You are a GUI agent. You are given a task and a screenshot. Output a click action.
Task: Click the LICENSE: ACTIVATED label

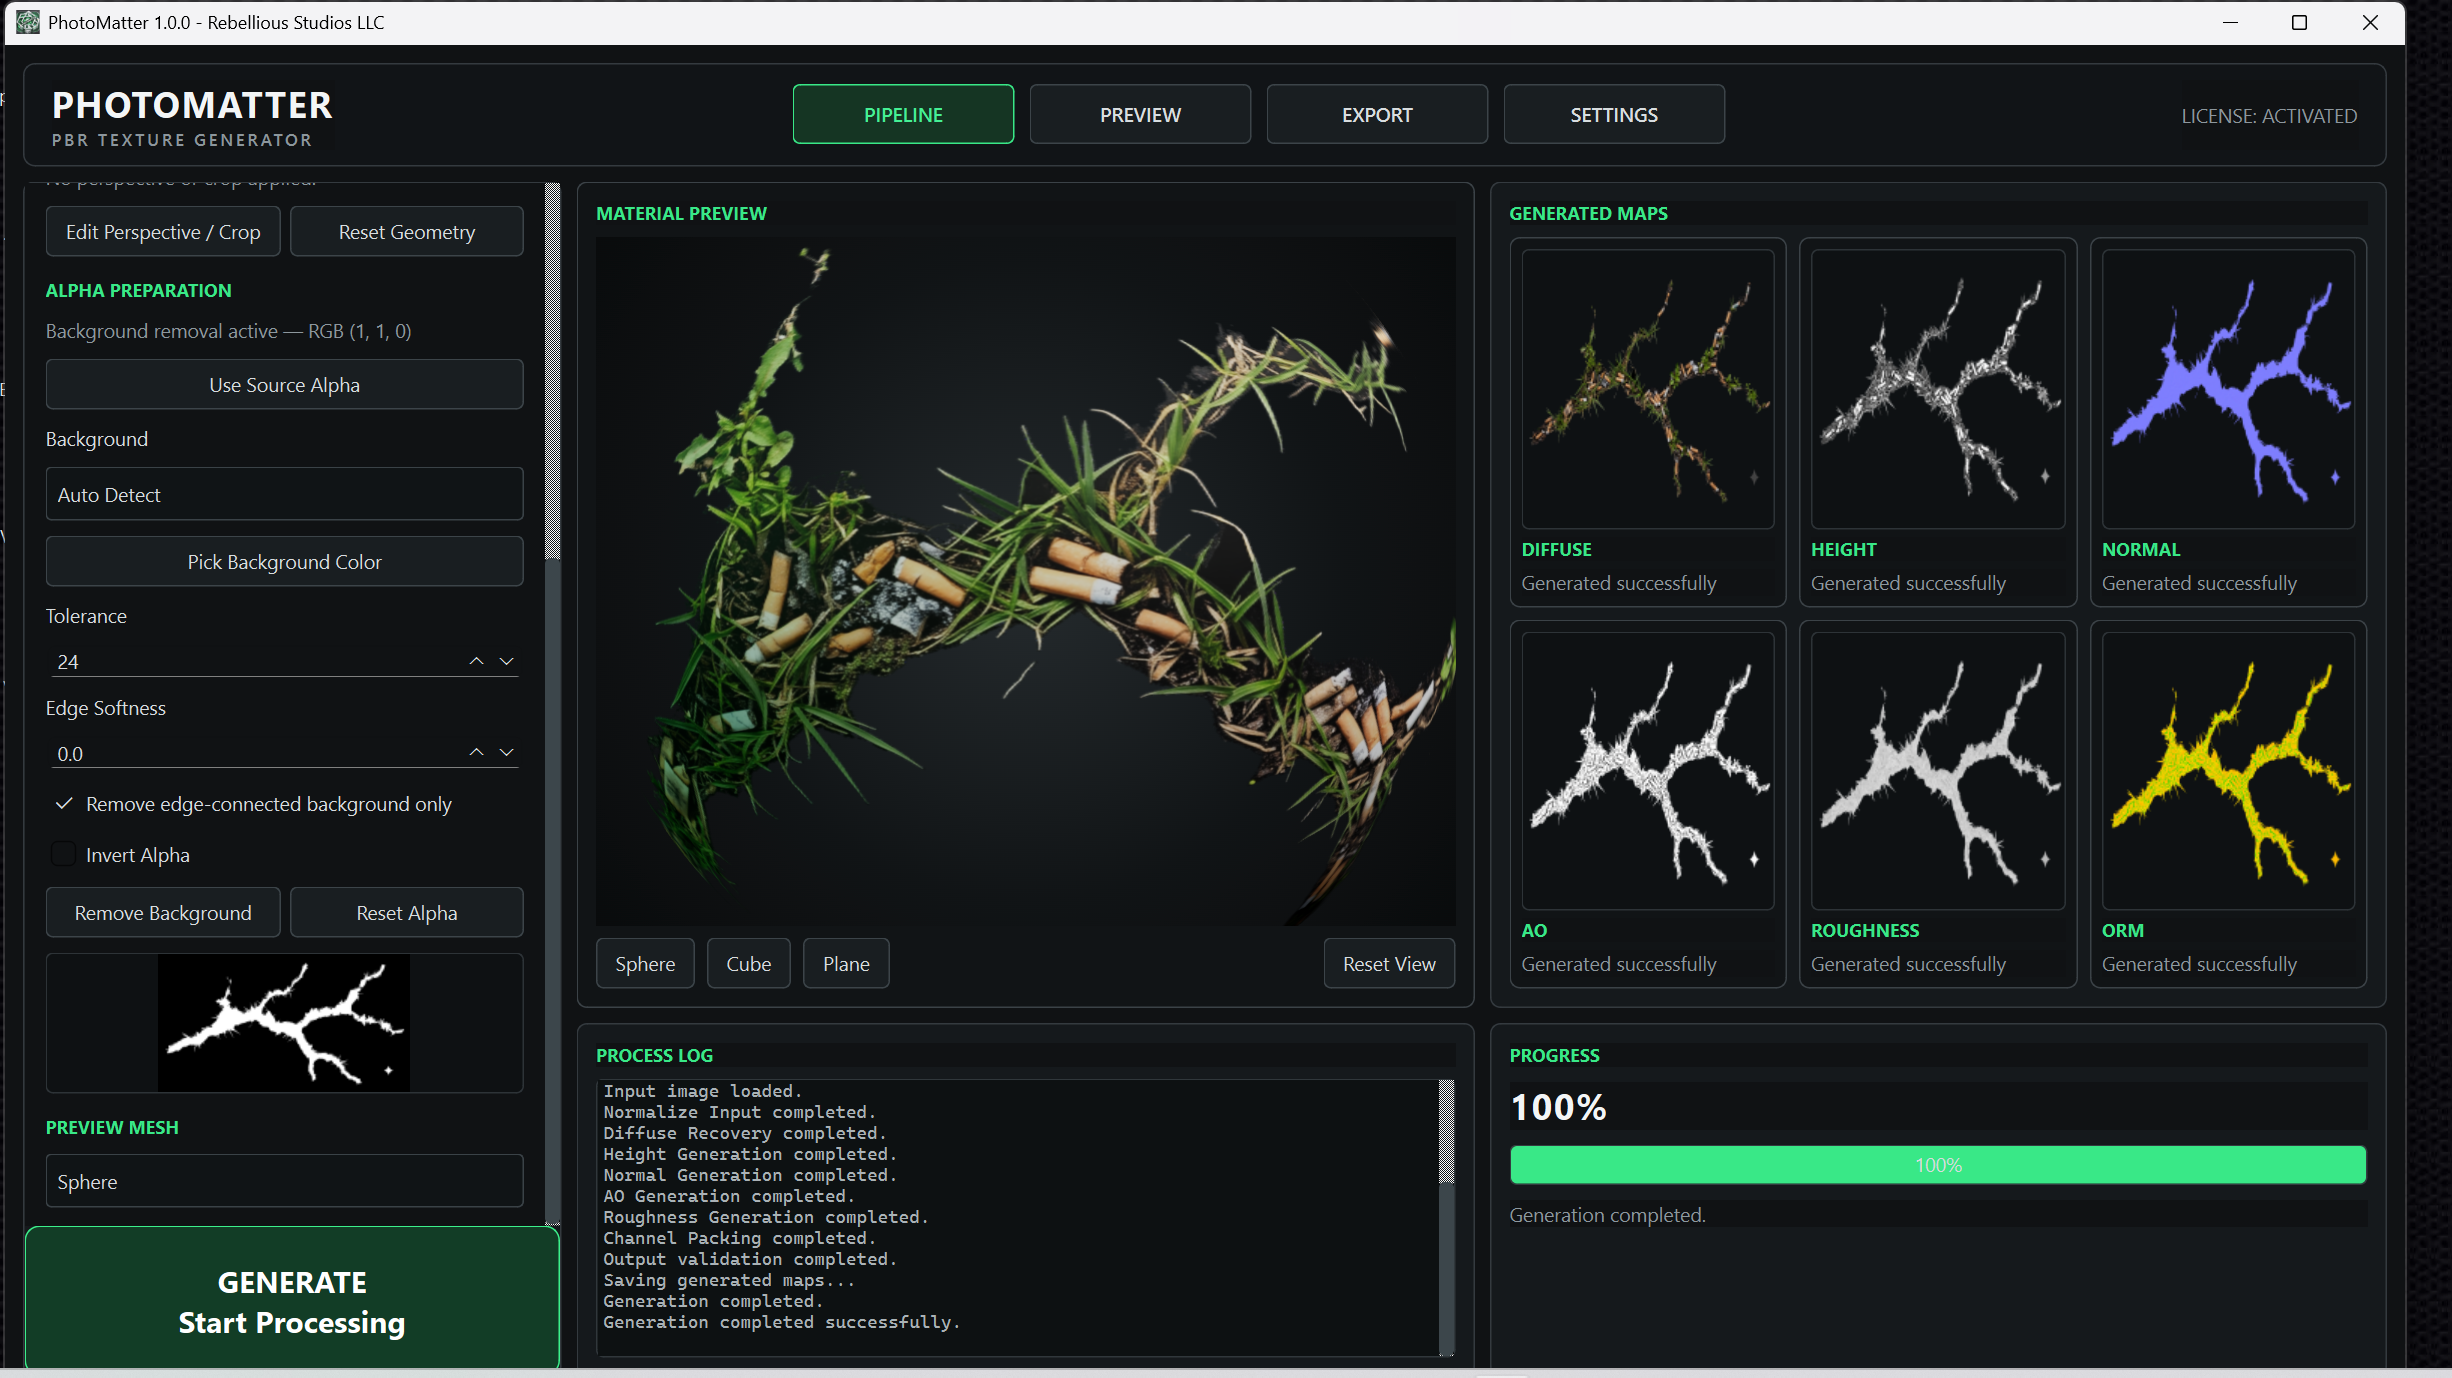[2269, 116]
